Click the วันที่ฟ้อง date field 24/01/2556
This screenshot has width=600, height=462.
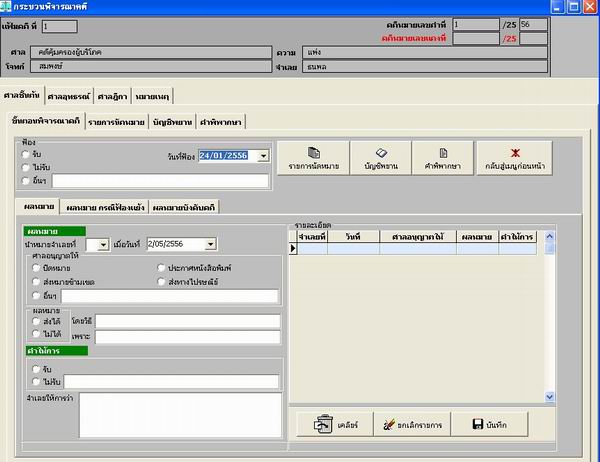227,156
